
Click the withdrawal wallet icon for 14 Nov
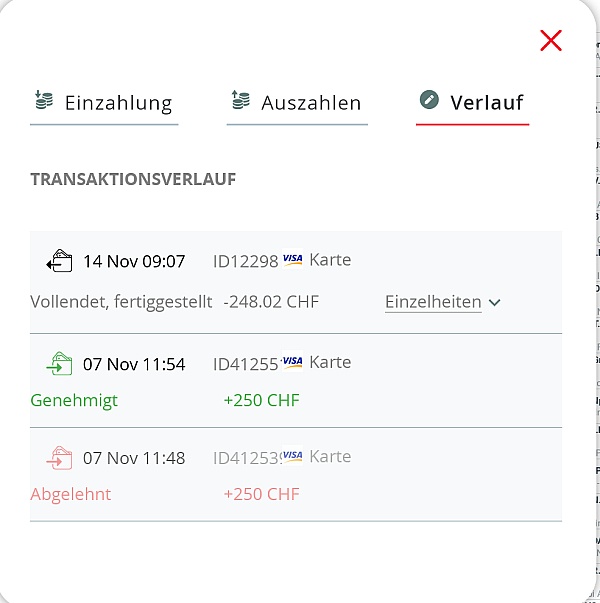click(x=60, y=262)
